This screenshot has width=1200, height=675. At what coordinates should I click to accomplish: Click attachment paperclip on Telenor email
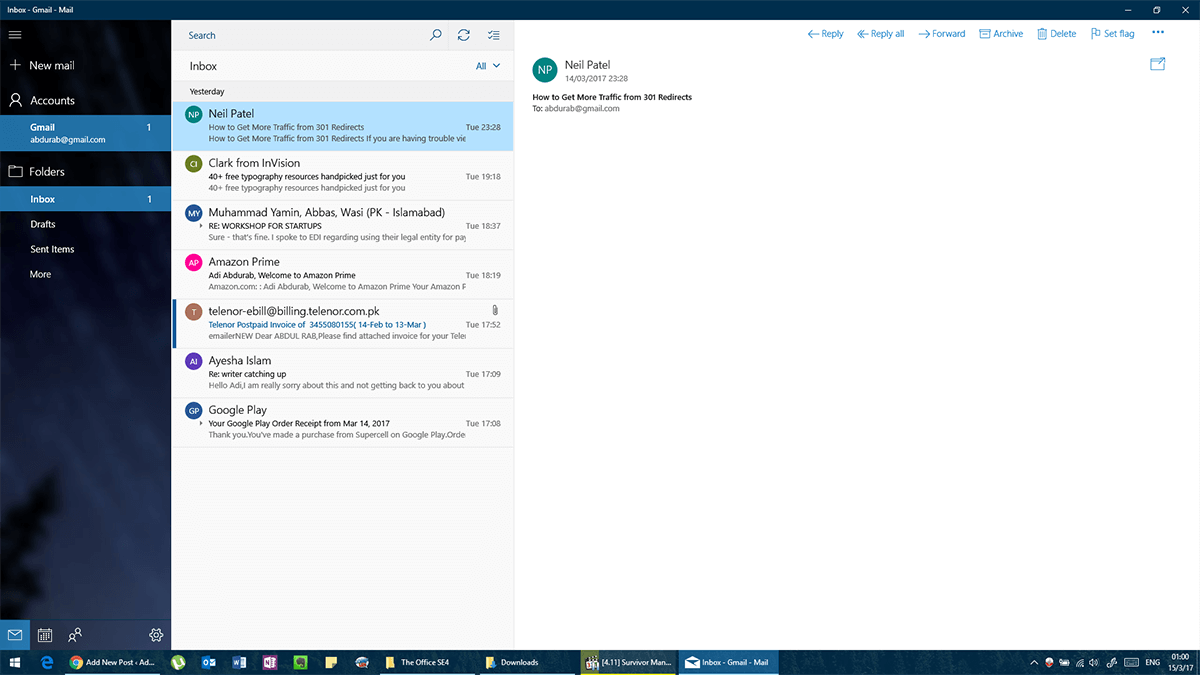(x=495, y=311)
